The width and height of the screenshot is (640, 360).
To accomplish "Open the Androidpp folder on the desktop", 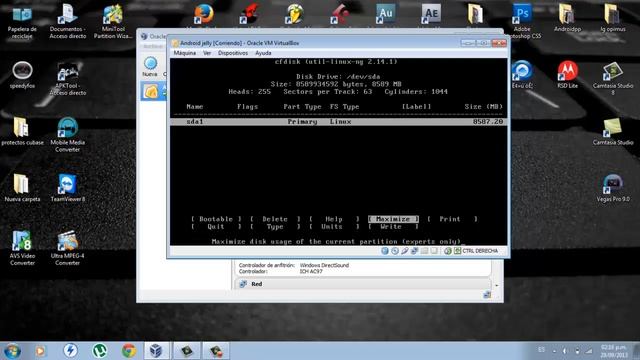I will tap(567, 18).
